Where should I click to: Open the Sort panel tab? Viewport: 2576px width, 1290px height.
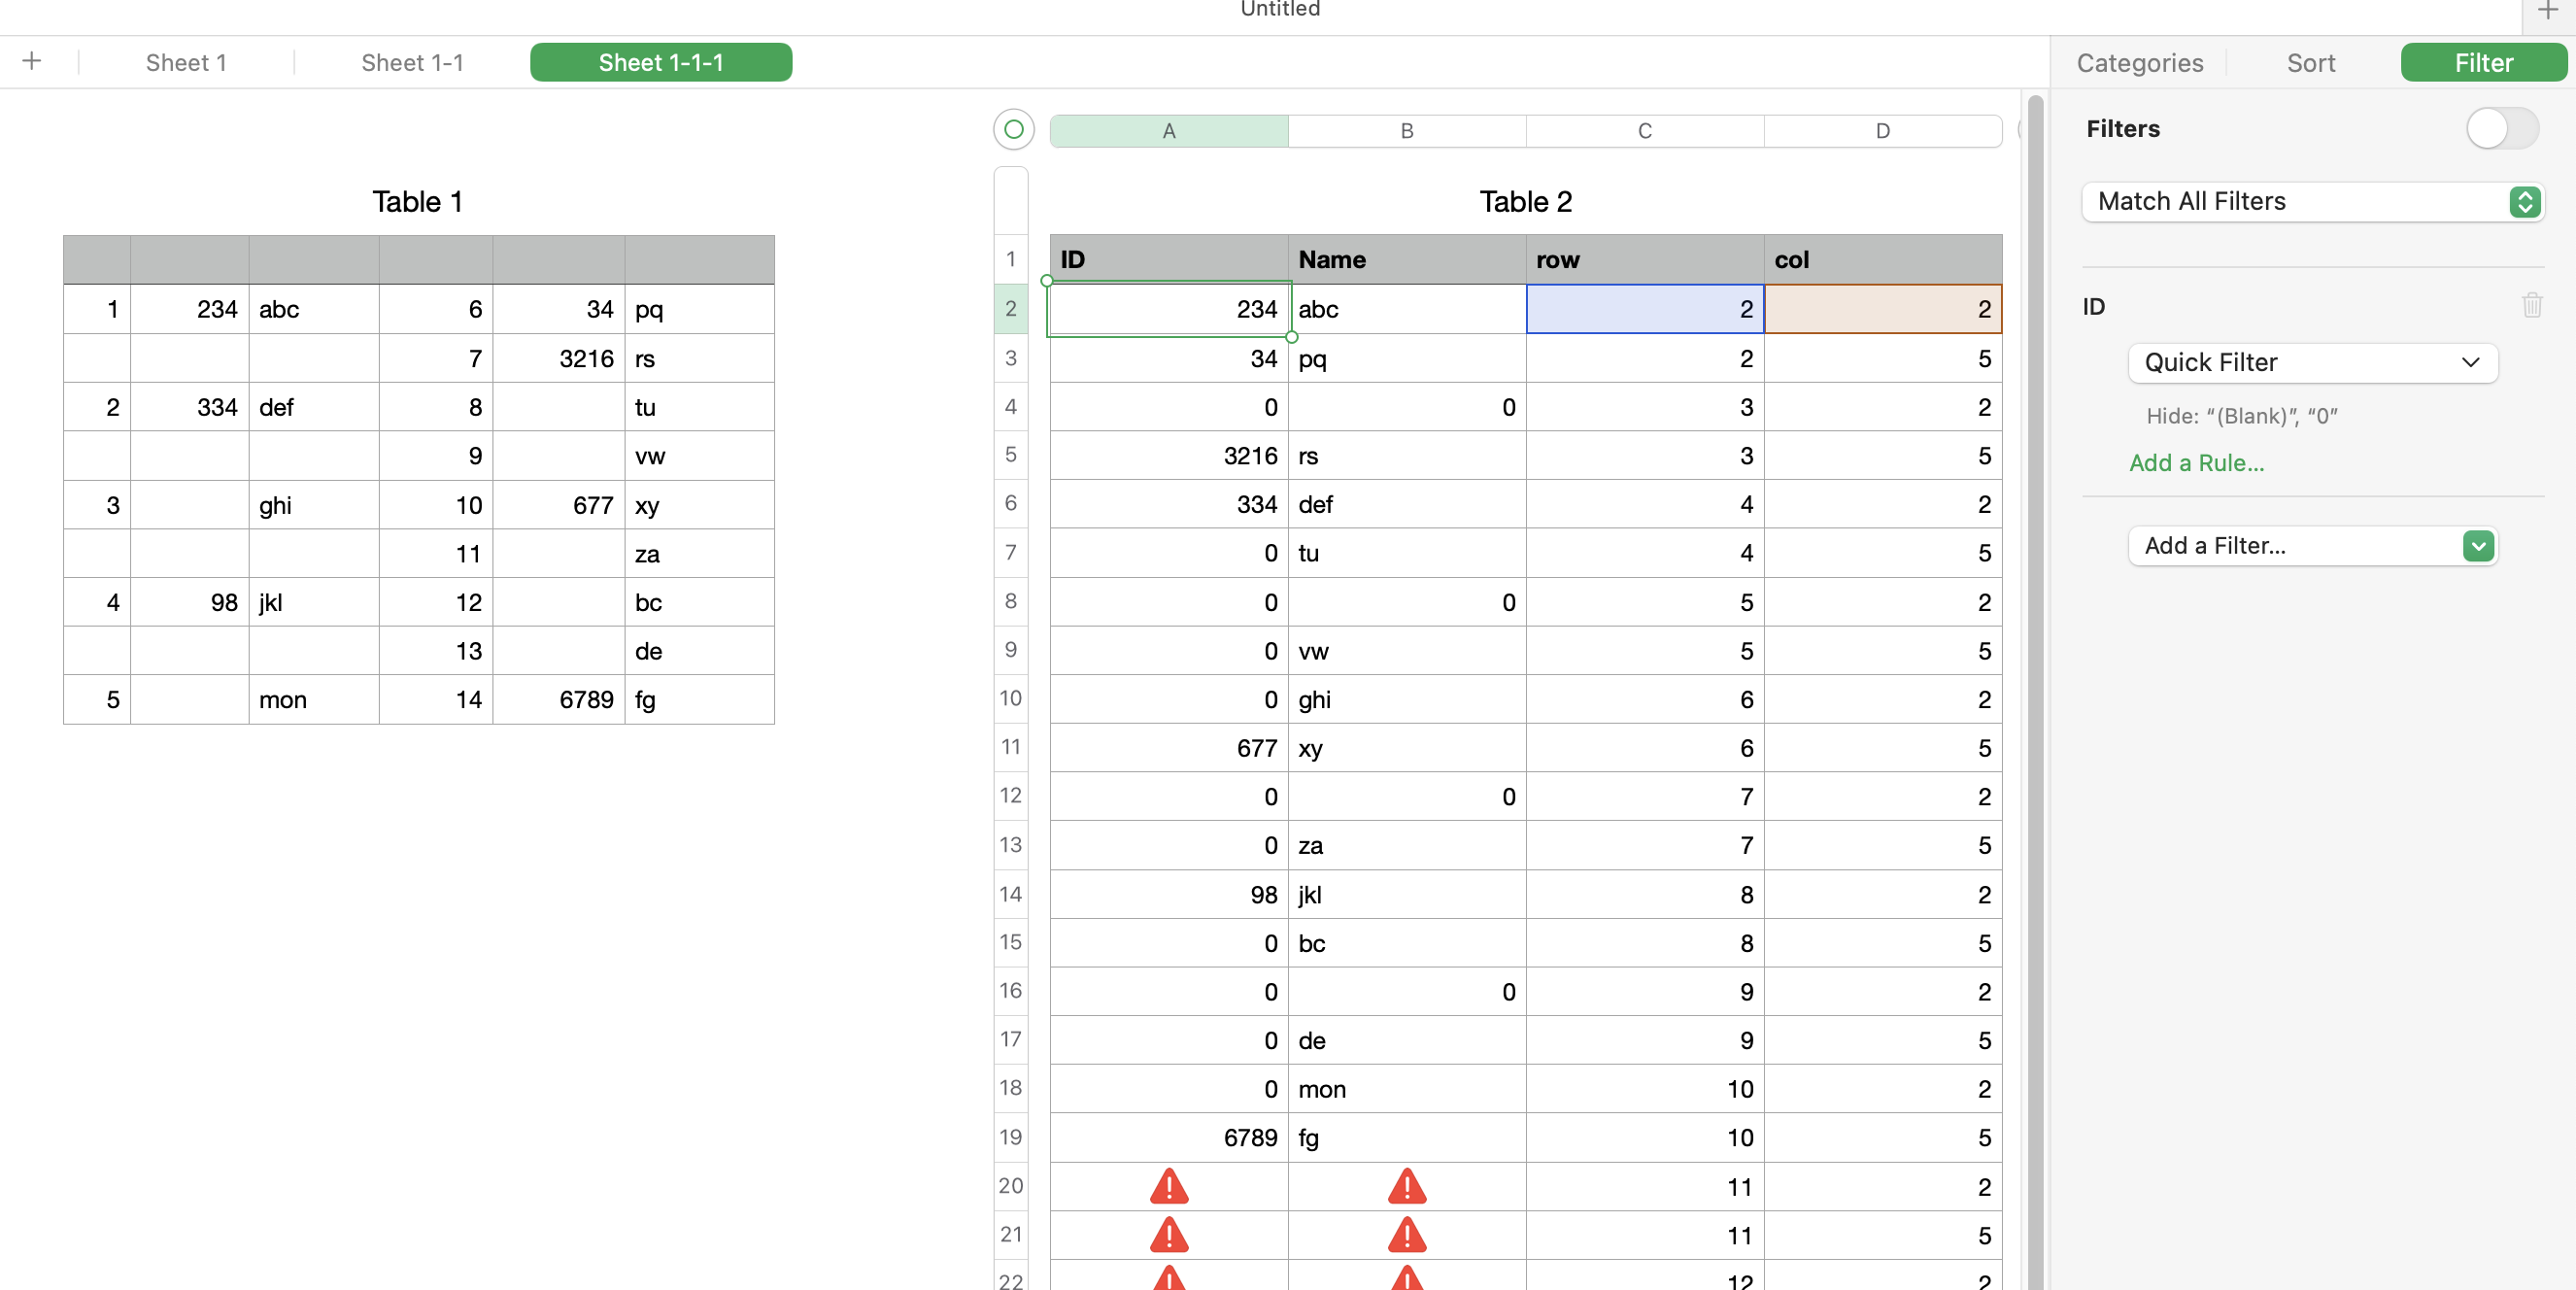2310,62
